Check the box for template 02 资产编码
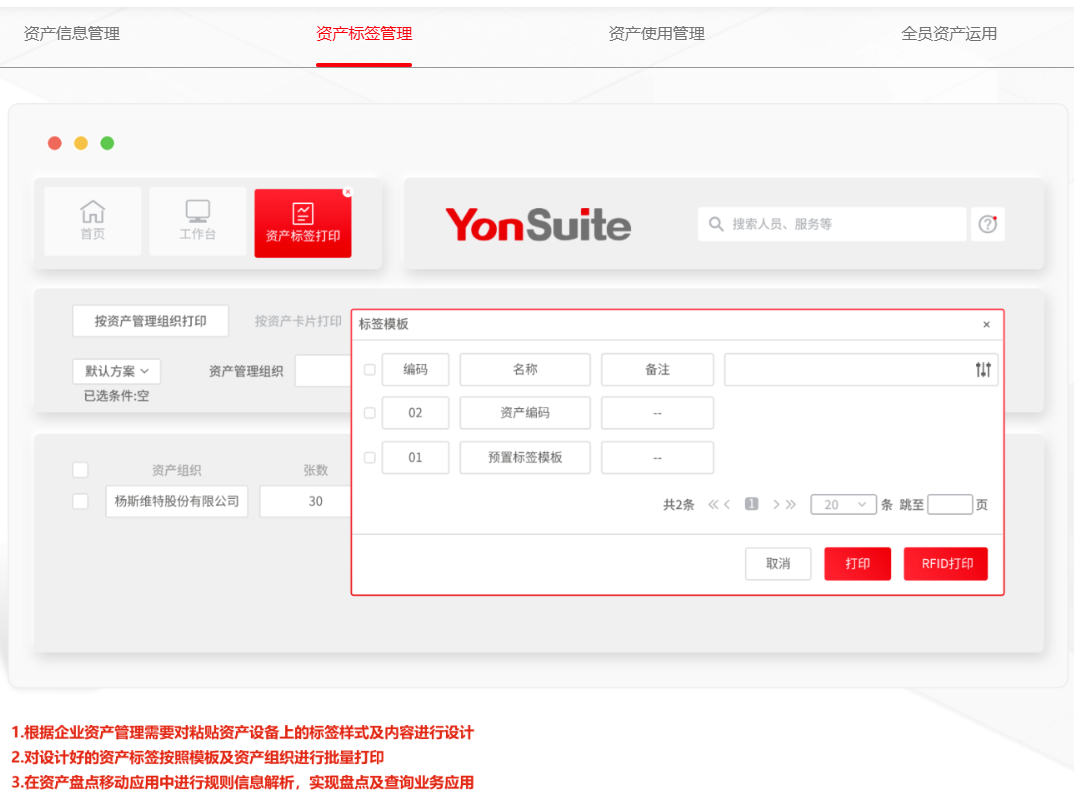1074x798 pixels. 370,413
